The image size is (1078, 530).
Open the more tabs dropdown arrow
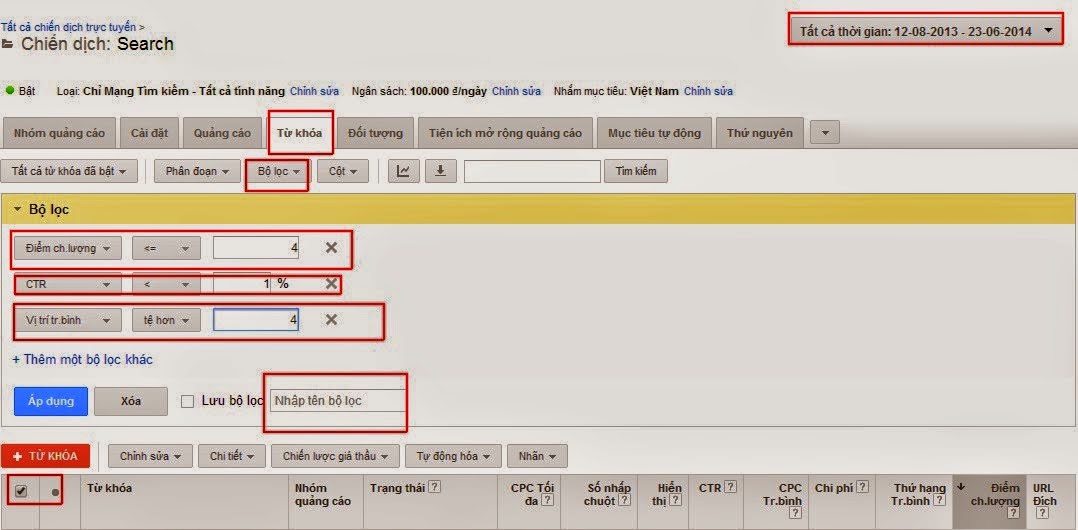[825, 133]
